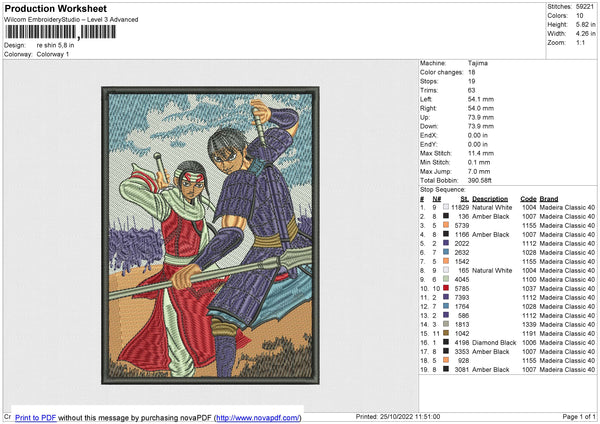The width and height of the screenshot is (600, 424).
Task: Click the Amber Black swatch in stop row 2
Action: click(446, 216)
